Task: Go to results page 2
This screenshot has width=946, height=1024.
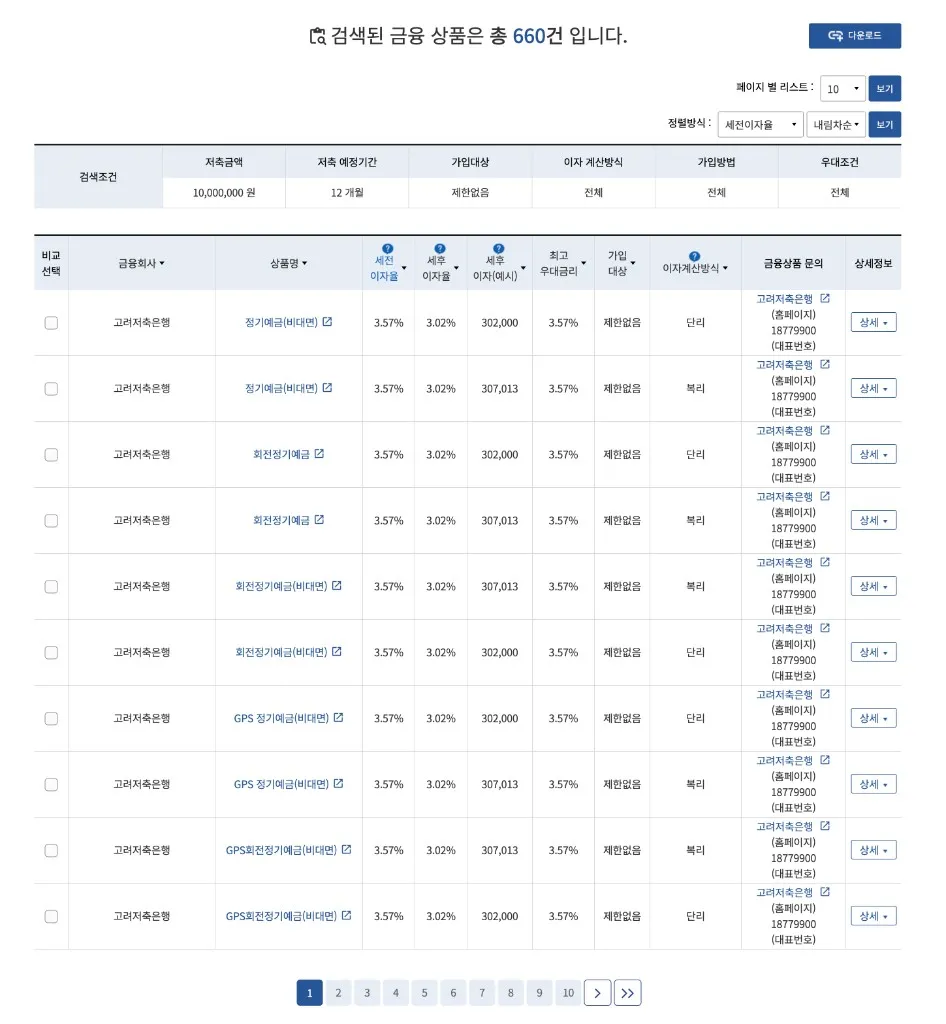Action: point(338,993)
